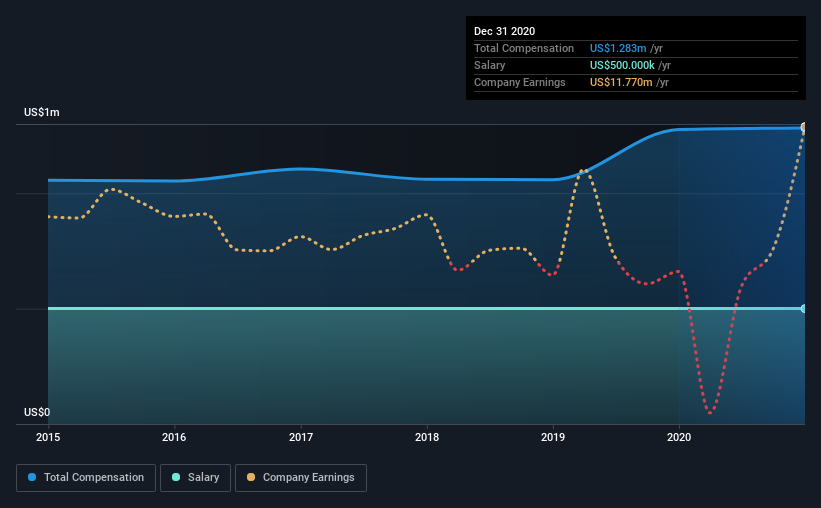Click the 2015 x-axis label
821x508 pixels.
coord(48,437)
